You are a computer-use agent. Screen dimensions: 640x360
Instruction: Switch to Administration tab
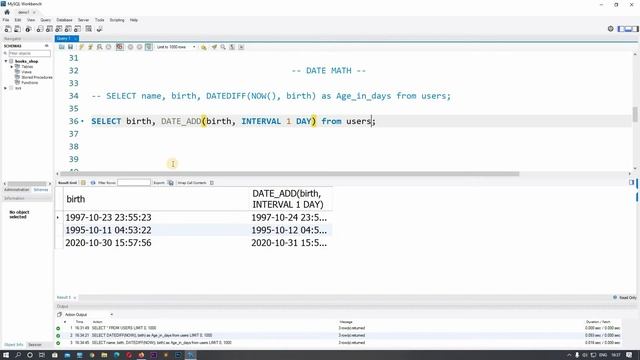[16, 190]
